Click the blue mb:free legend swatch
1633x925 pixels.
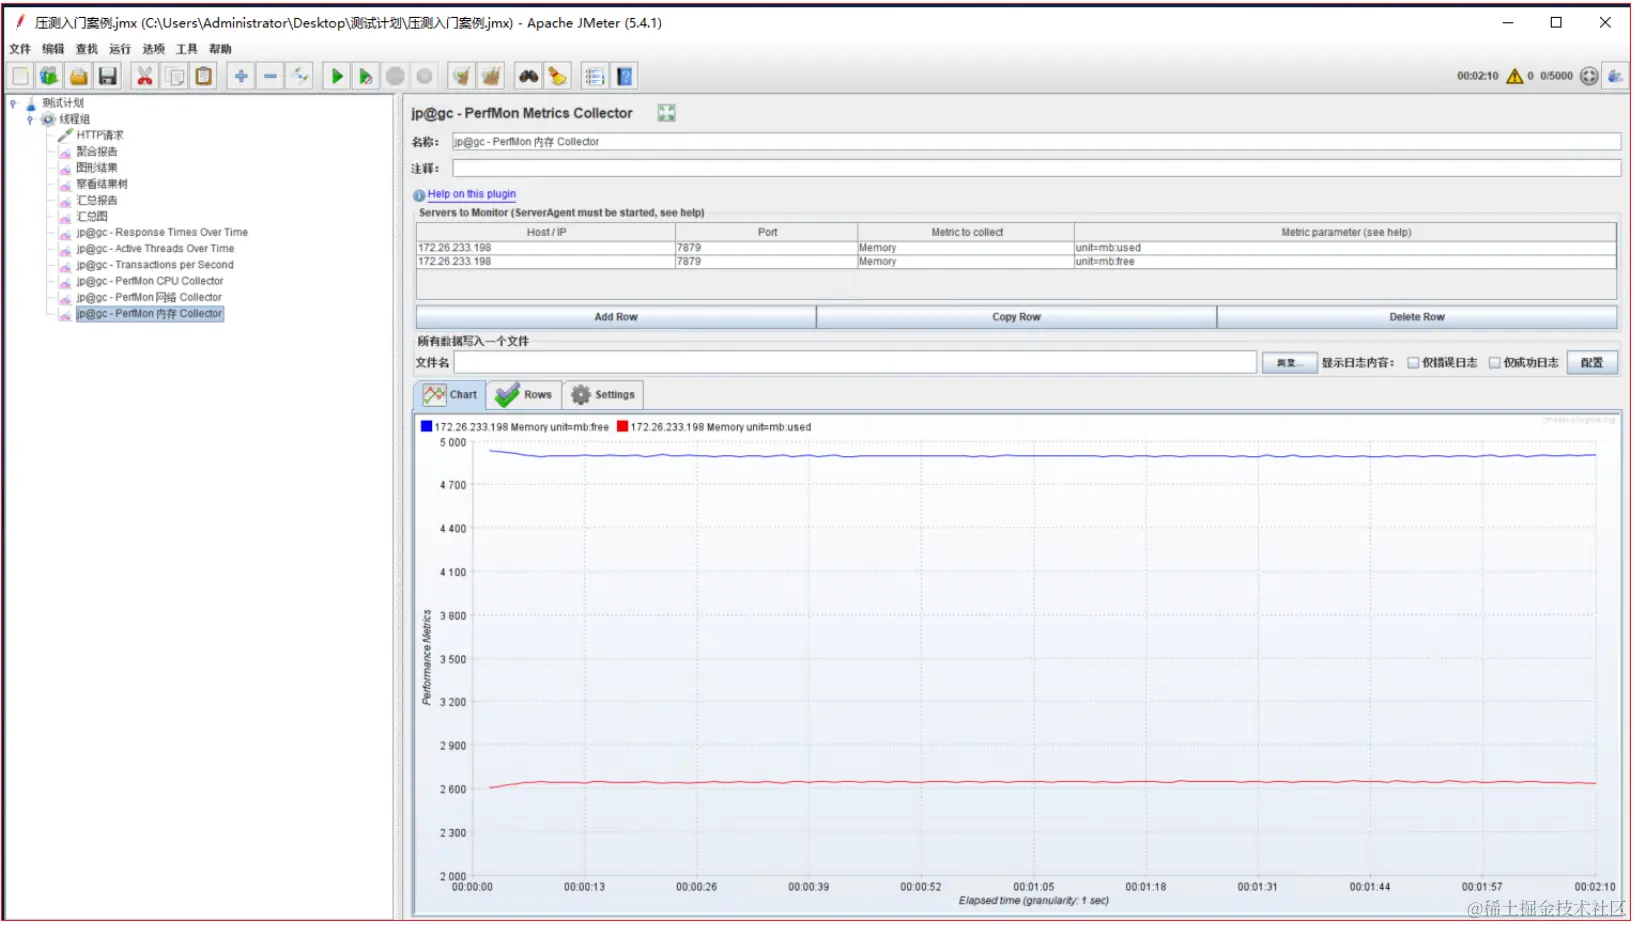(x=427, y=426)
